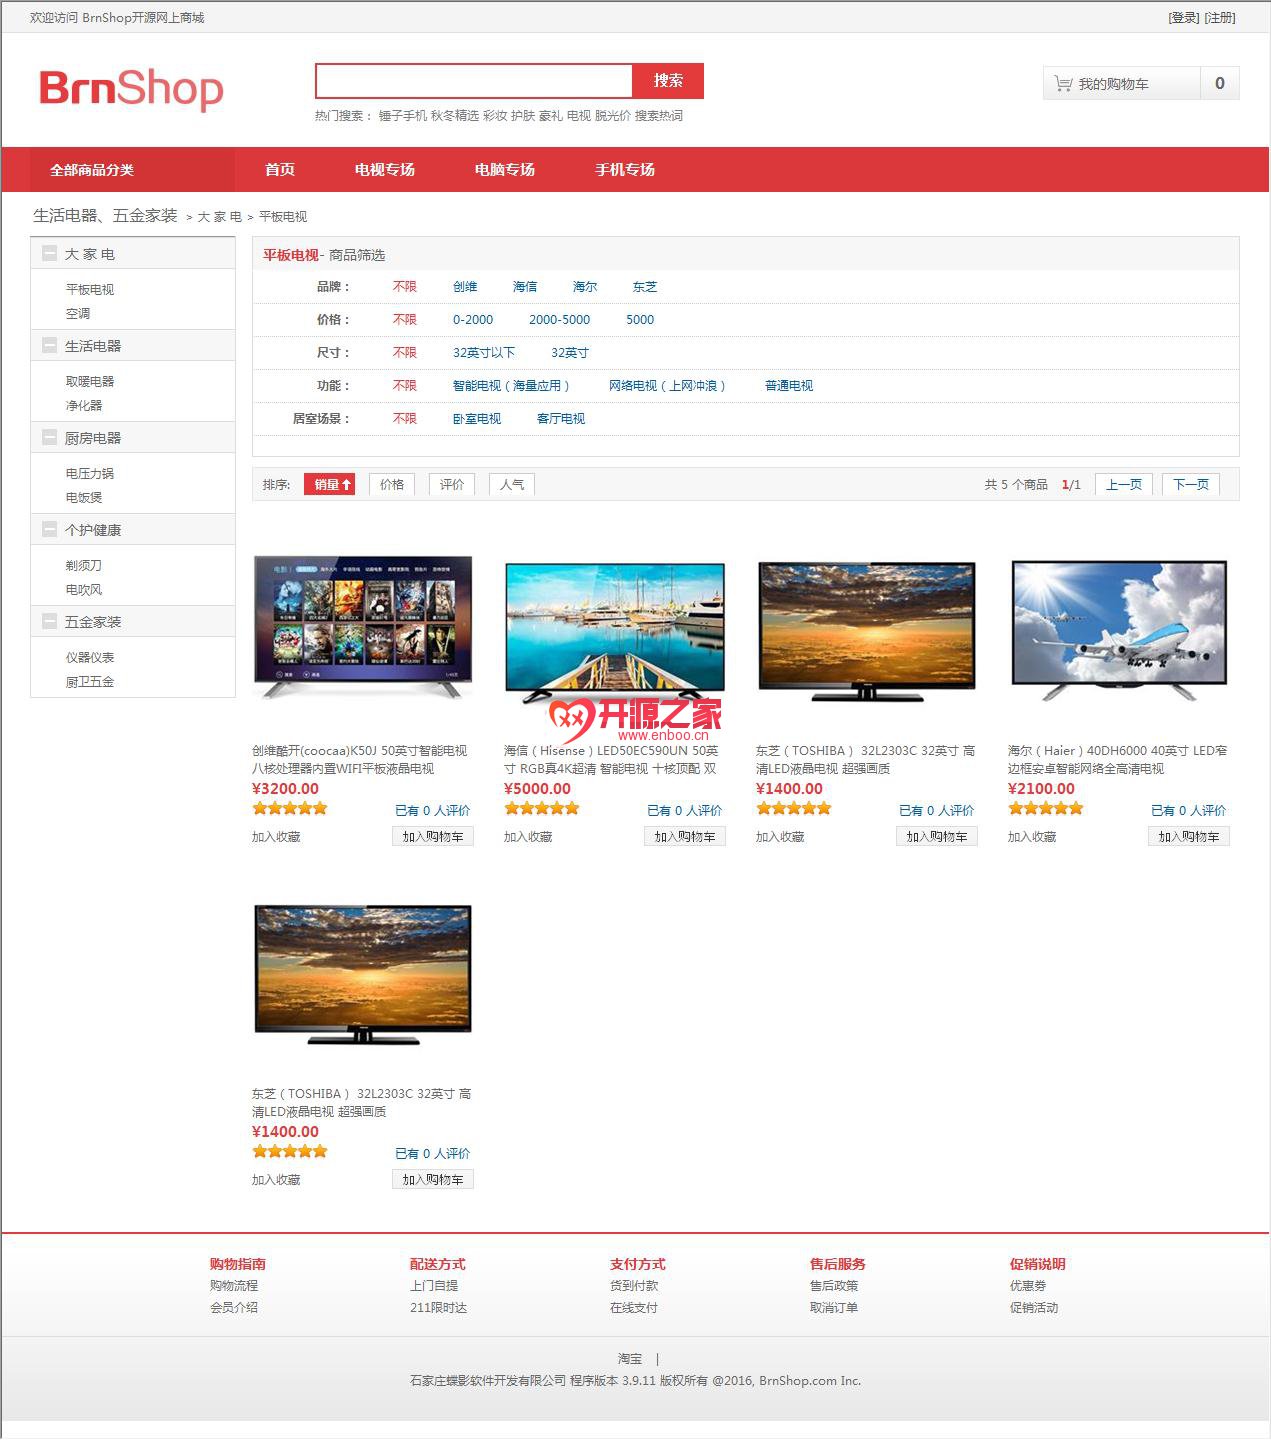The image size is (1271, 1440).
Task: Filter brand by 创维
Action: 465,287
